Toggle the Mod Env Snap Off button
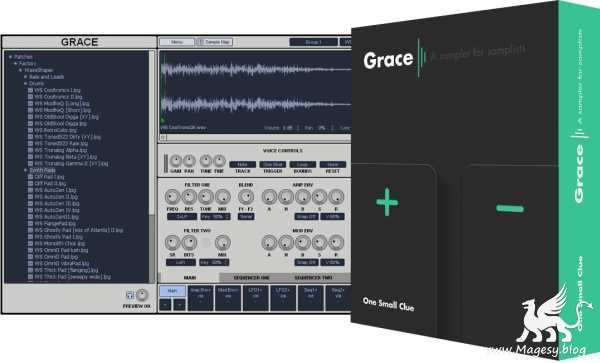Viewport: 600px width, 363px height. click(306, 262)
